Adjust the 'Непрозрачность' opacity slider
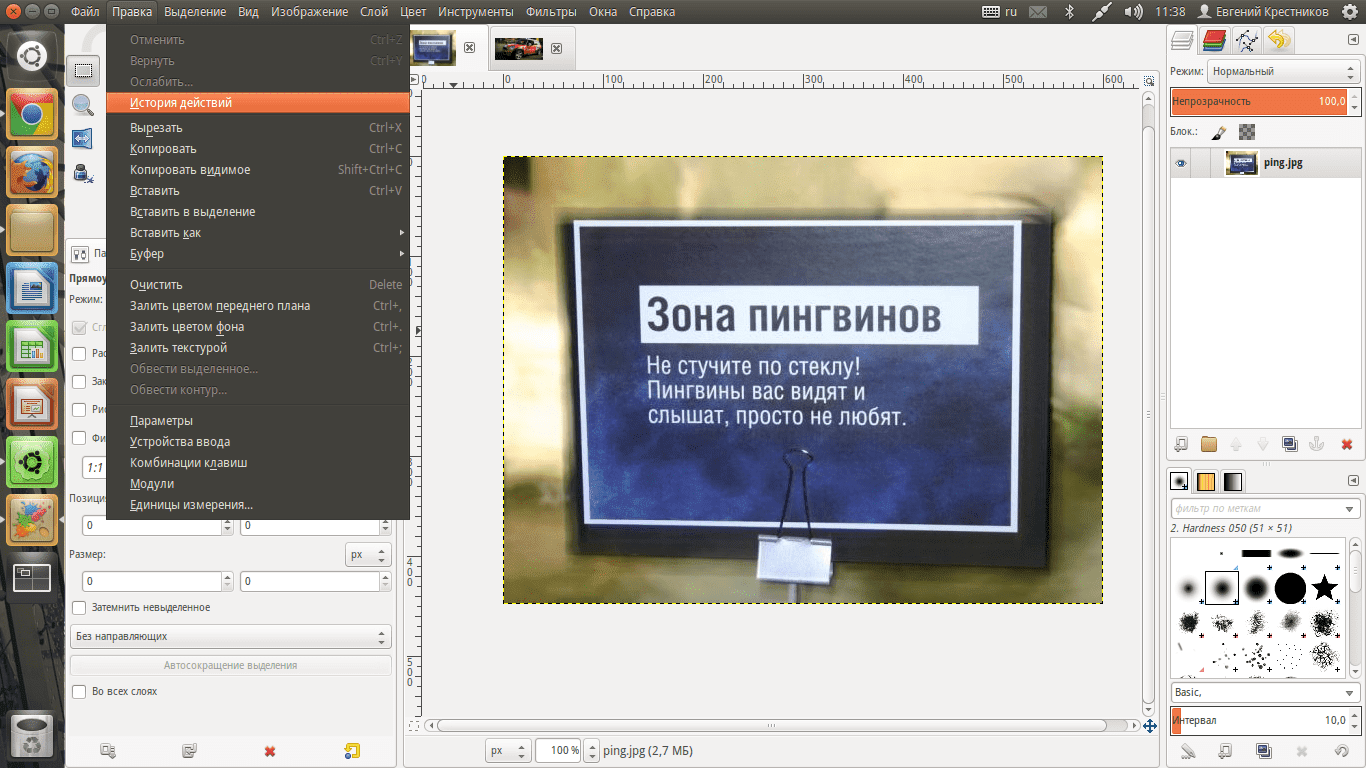1366x768 pixels. click(x=1258, y=101)
